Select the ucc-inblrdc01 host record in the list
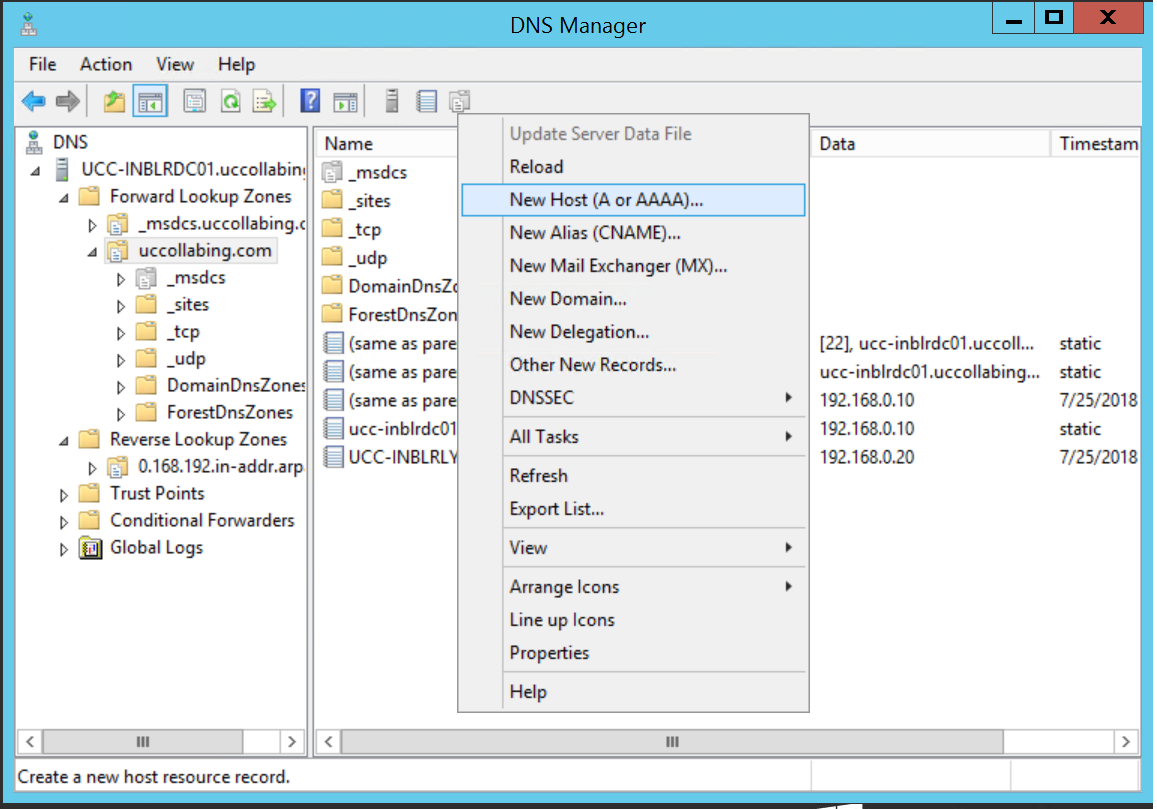1157x809 pixels. [402, 429]
